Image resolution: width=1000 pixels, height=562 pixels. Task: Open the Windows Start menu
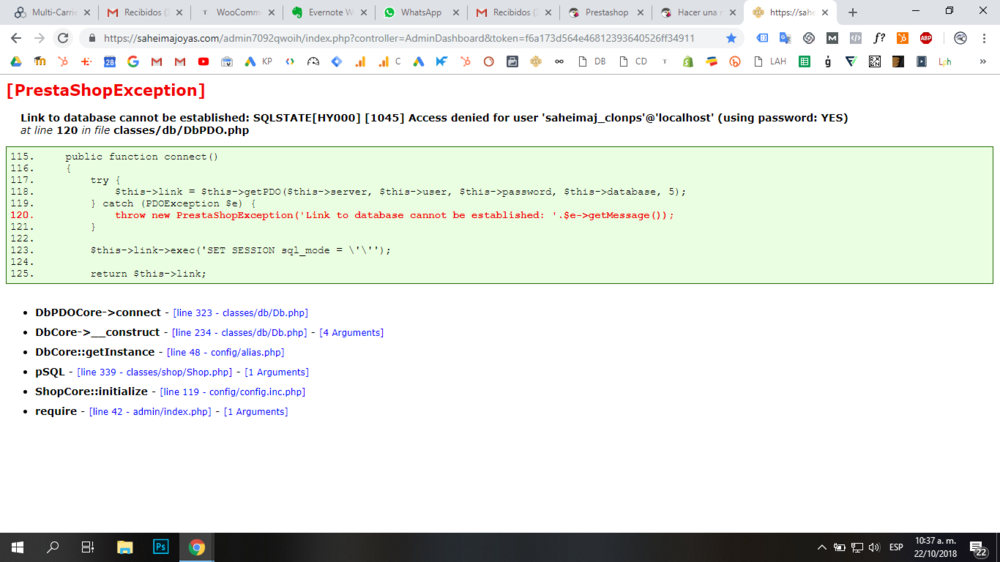pyautogui.click(x=17, y=547)
